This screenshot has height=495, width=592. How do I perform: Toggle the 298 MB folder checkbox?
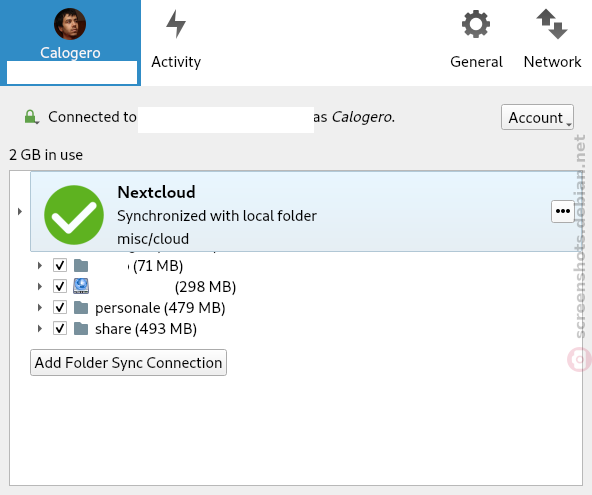click(x=60, y=286)
